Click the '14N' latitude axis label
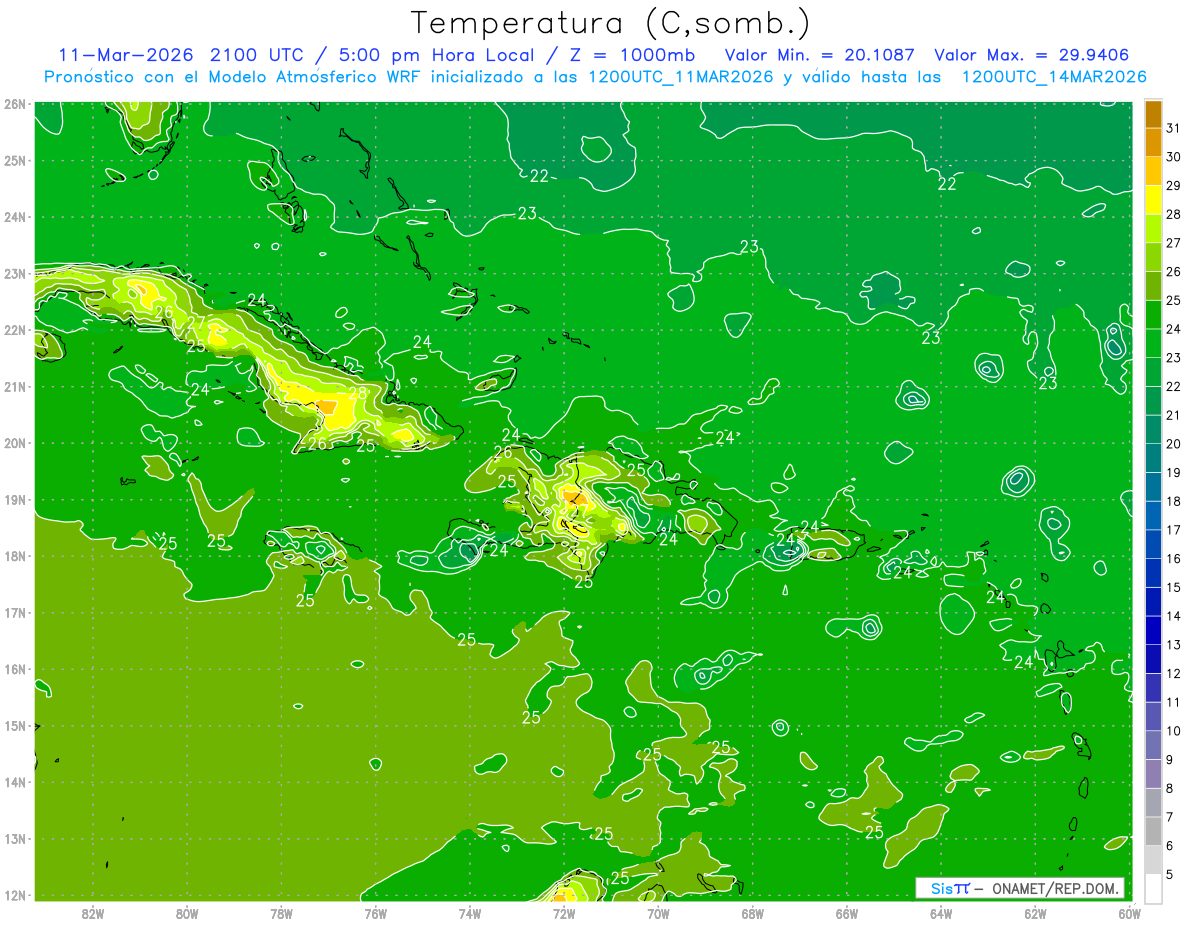 tap(15, 782)
